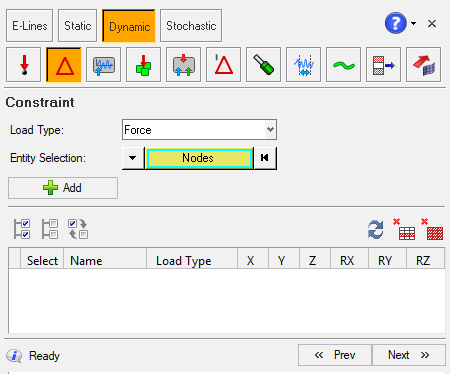The width and height of the screenshot is (450, 374).
Task: Check all items in the list
Action: pos(22,229)
